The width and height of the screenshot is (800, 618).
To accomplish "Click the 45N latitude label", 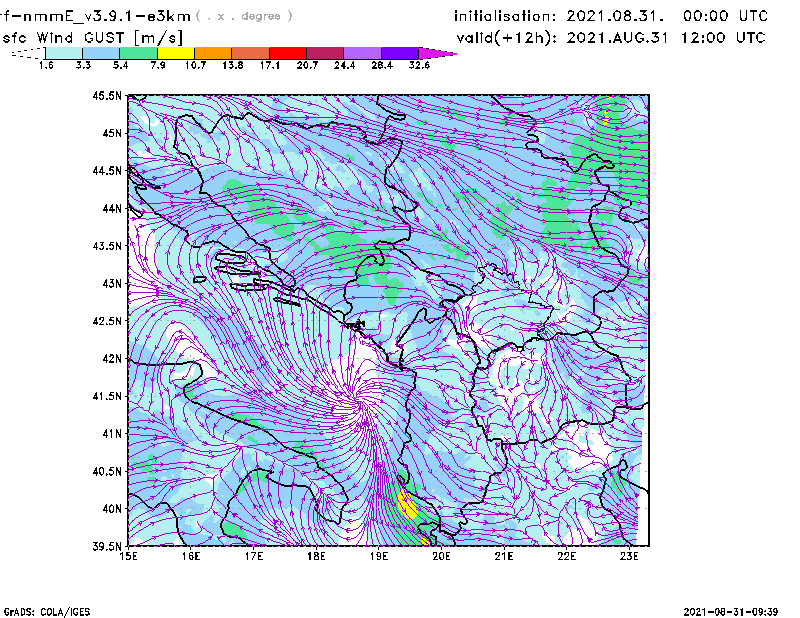I will (x=112, y=133).
